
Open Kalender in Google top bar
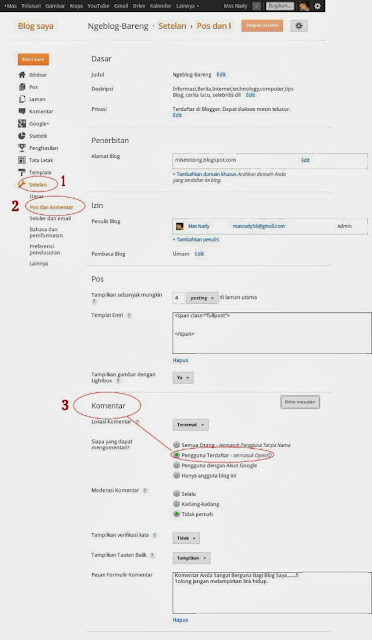pyautogui.click(x=160, y=6)
